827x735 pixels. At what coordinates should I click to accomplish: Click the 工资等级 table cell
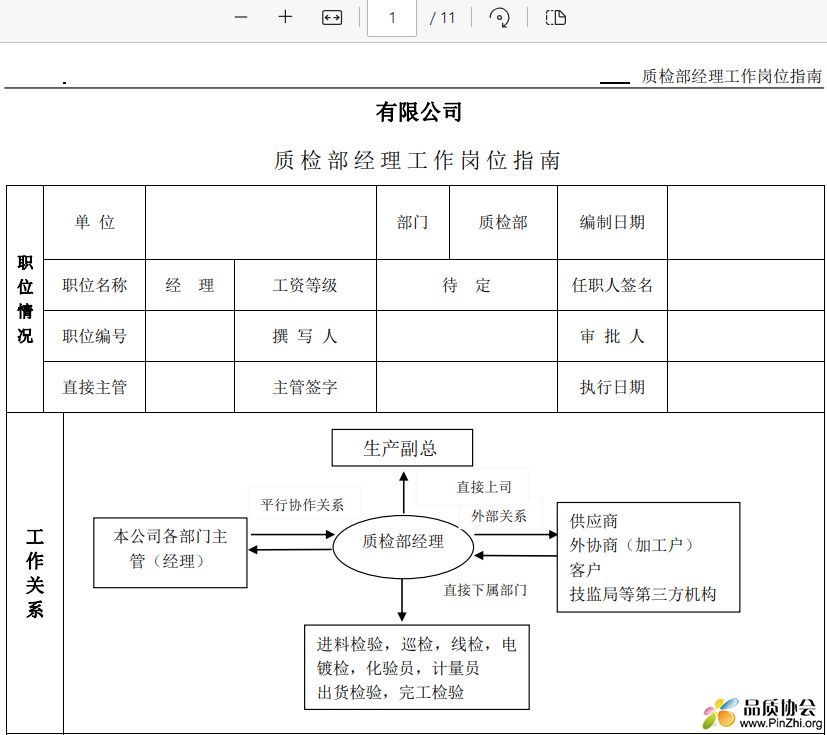[x=305, y=285]
